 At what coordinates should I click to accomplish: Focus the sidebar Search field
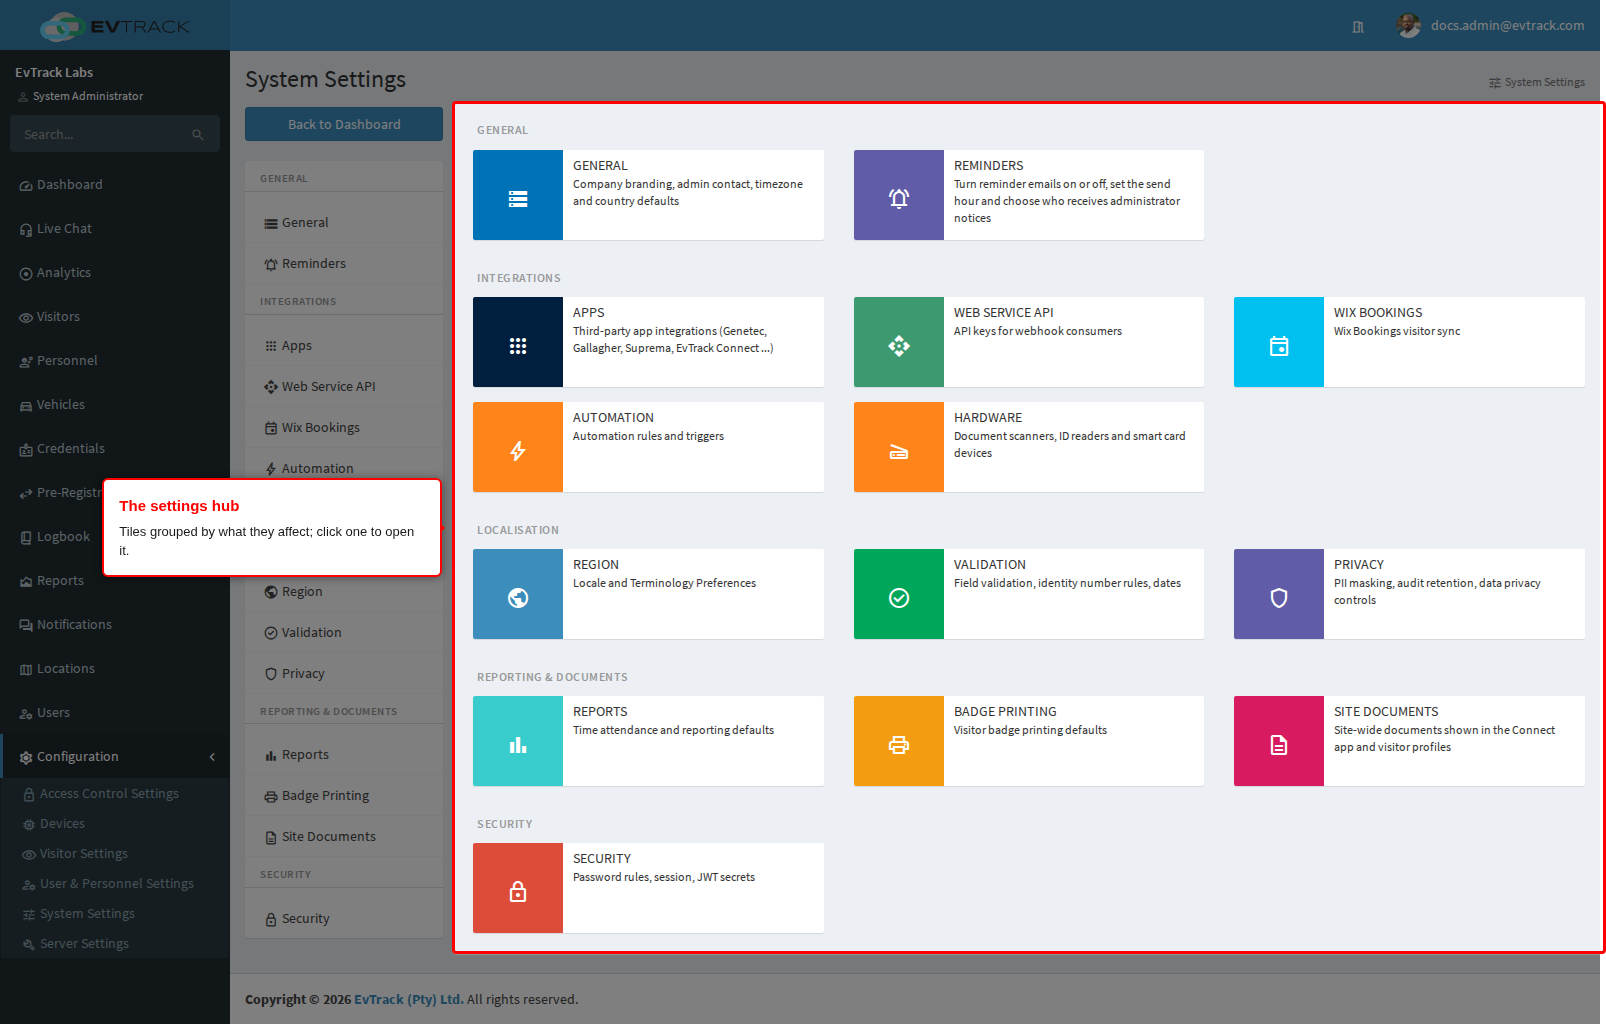(x=115, y=134)
